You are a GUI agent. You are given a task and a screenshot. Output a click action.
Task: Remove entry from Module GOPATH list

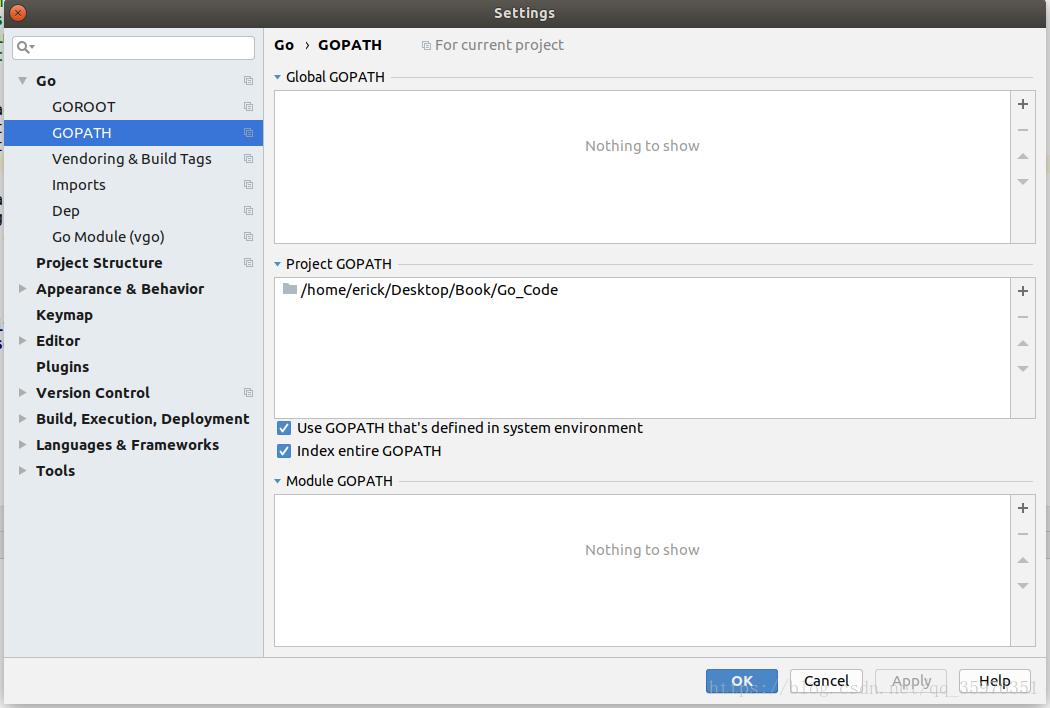pyautogui.click(x=1023, y=534)
